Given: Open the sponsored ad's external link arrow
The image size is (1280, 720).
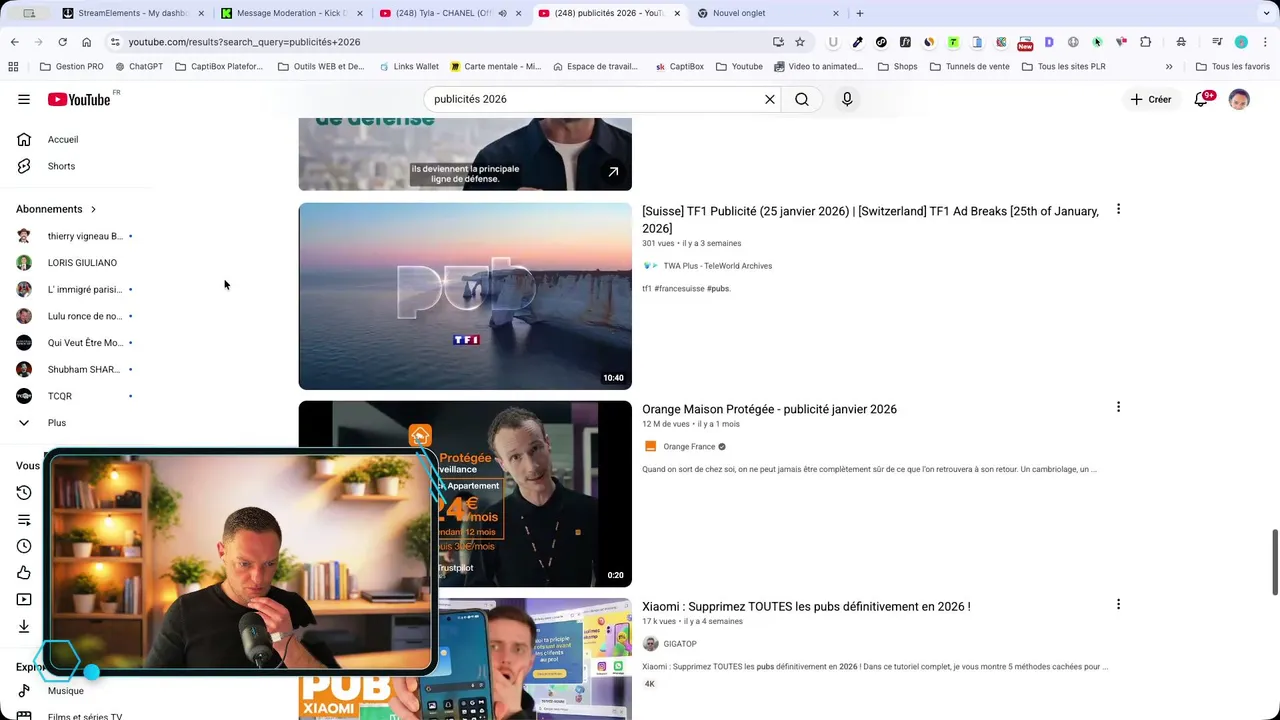Looking at the screenshot, I should pyautogui.click(x=613, y=172).
